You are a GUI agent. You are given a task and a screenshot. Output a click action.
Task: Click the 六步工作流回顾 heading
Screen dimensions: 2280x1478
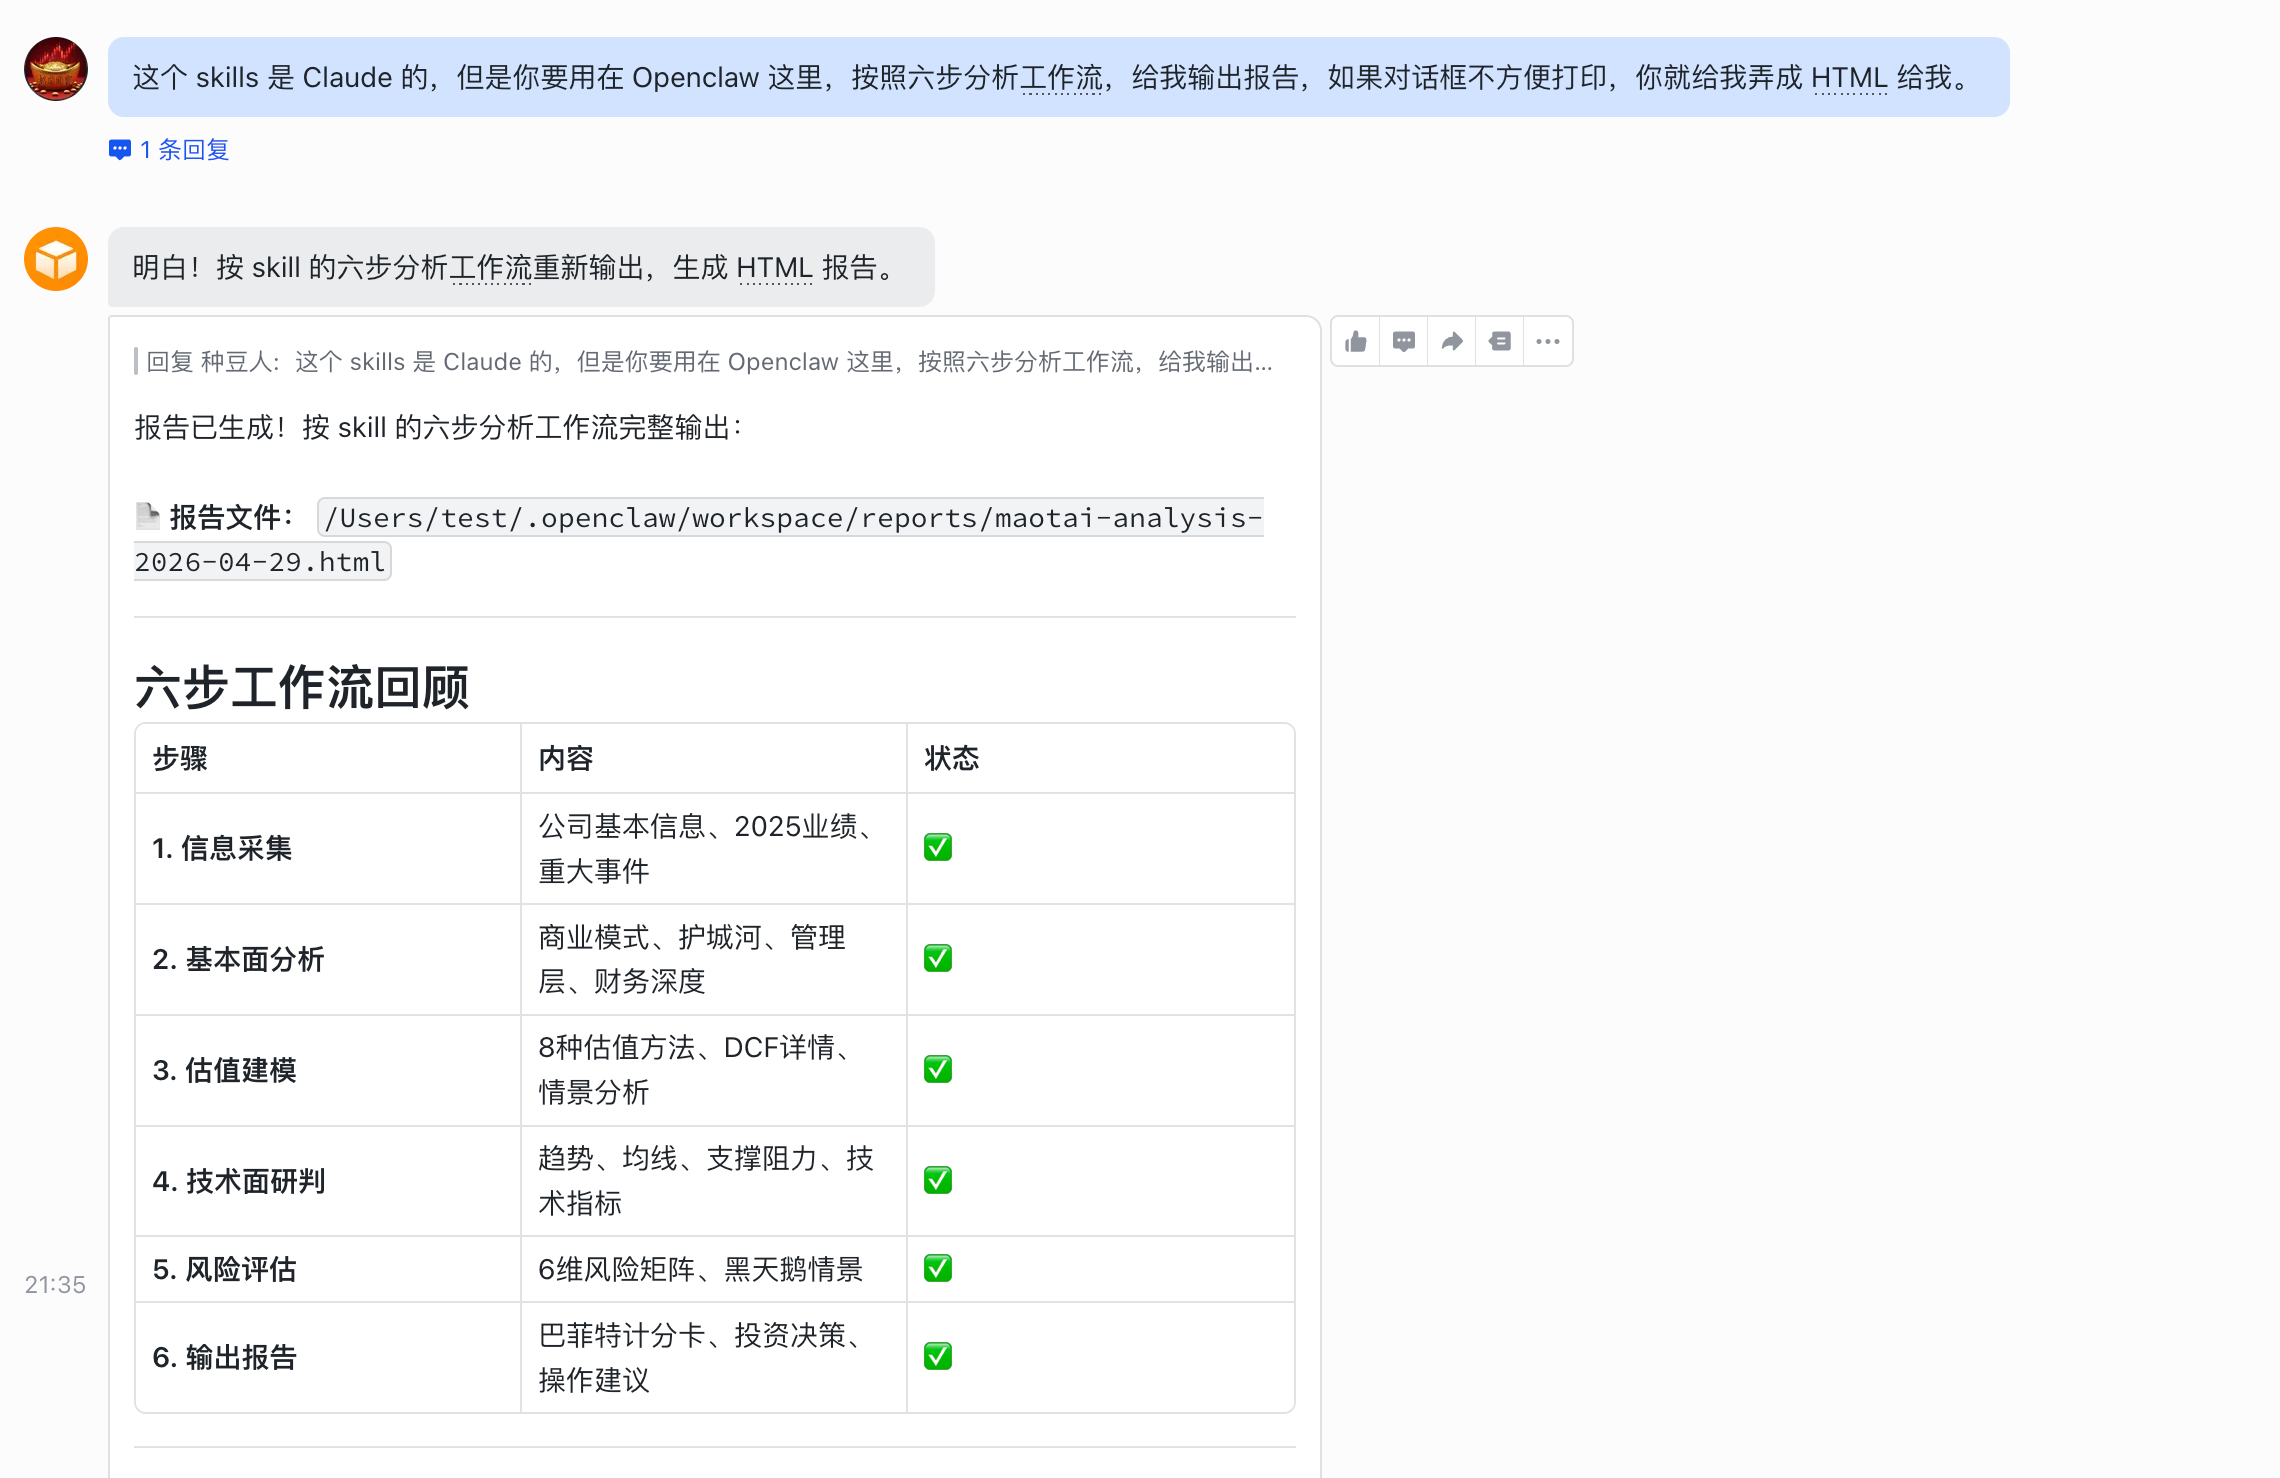coord(302,688)
